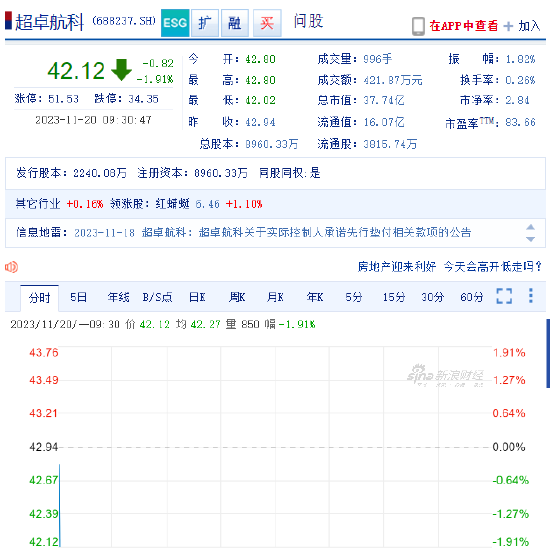The width and height of the screenshot is (550, 550).
Task: Click the page scrollbar thumb beside the chart
Action: 548,353
